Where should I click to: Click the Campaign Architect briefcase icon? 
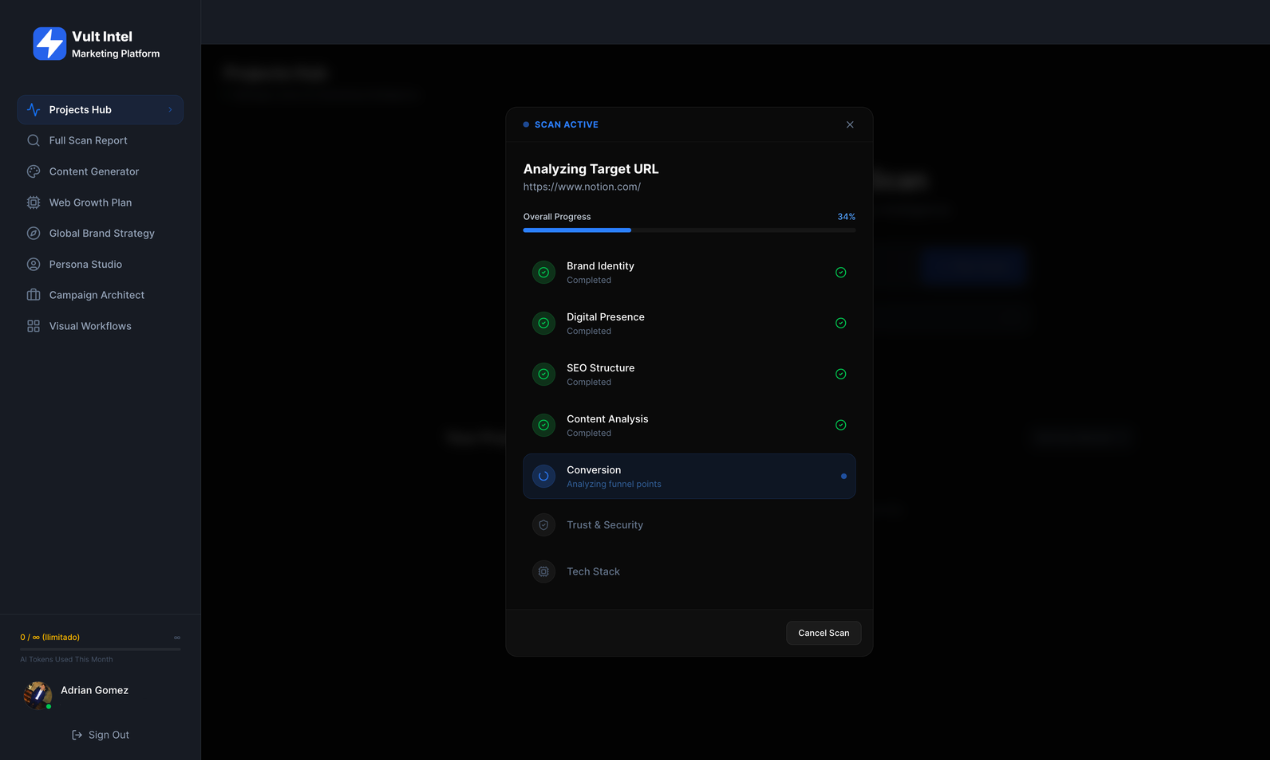tap(33, 294)
